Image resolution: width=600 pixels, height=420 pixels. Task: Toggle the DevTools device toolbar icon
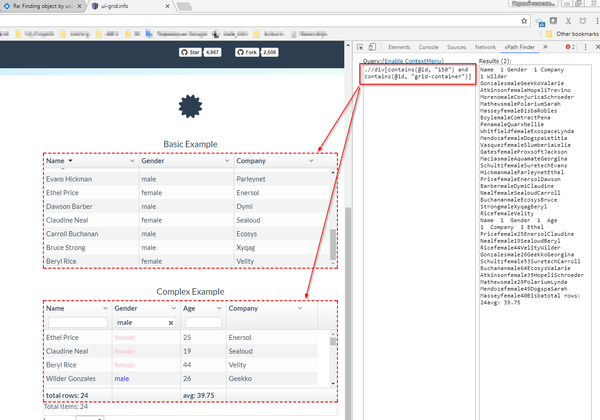pos(372,47)
